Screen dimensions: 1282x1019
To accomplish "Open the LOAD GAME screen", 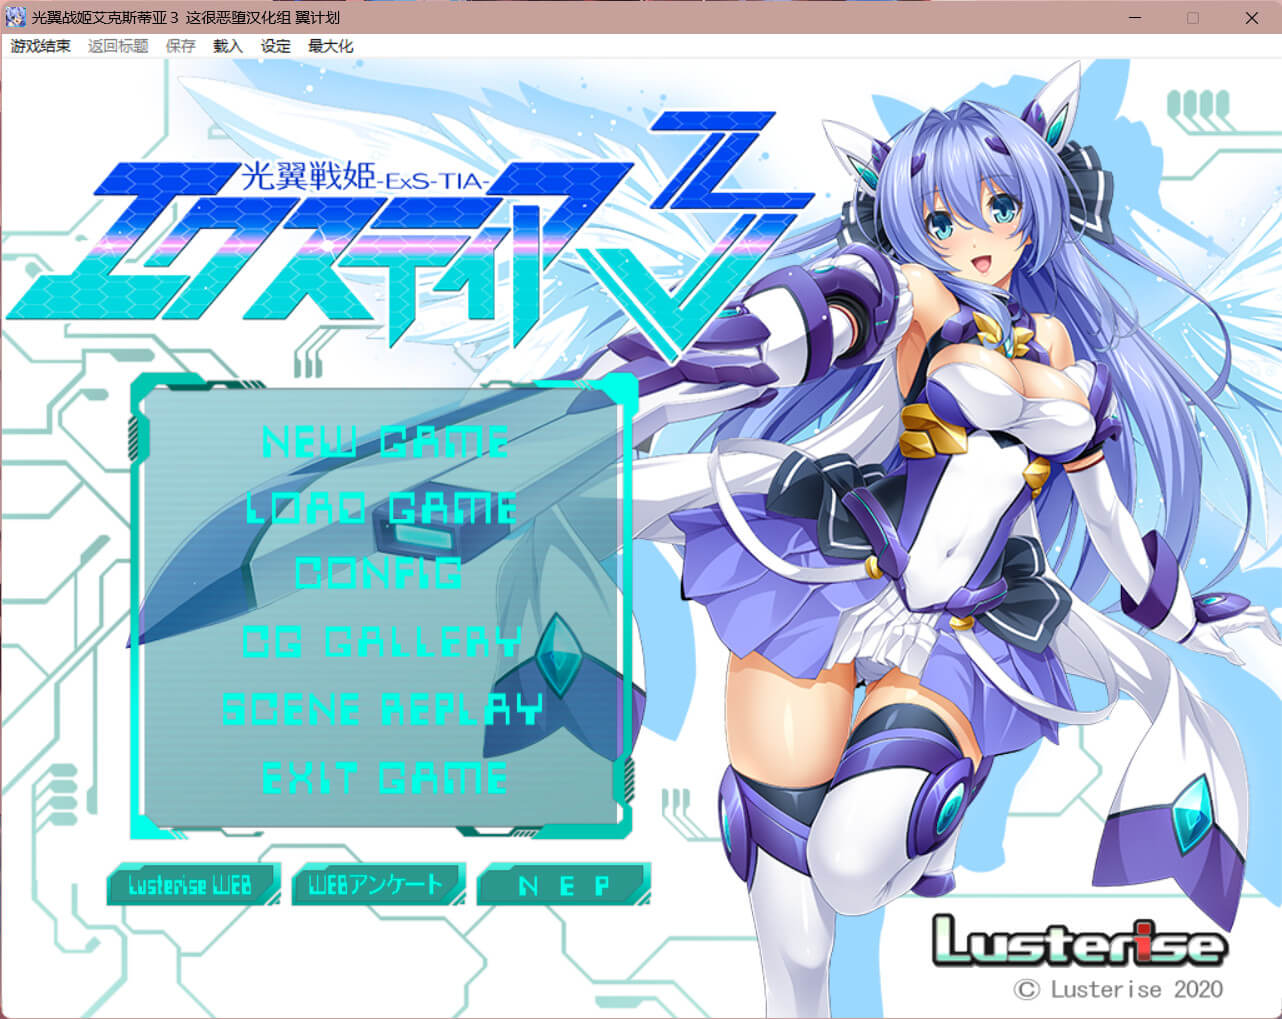I will 382,508.
